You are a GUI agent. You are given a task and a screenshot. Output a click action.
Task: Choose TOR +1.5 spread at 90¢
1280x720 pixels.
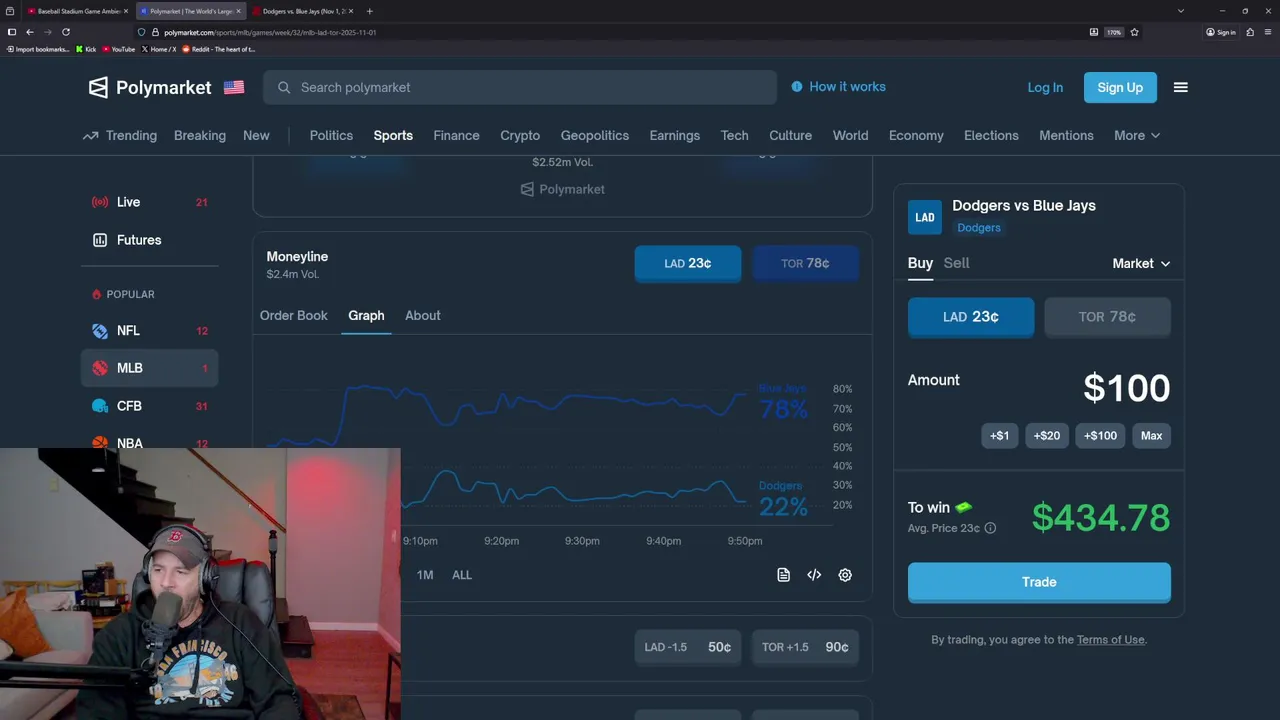(805, 647)
